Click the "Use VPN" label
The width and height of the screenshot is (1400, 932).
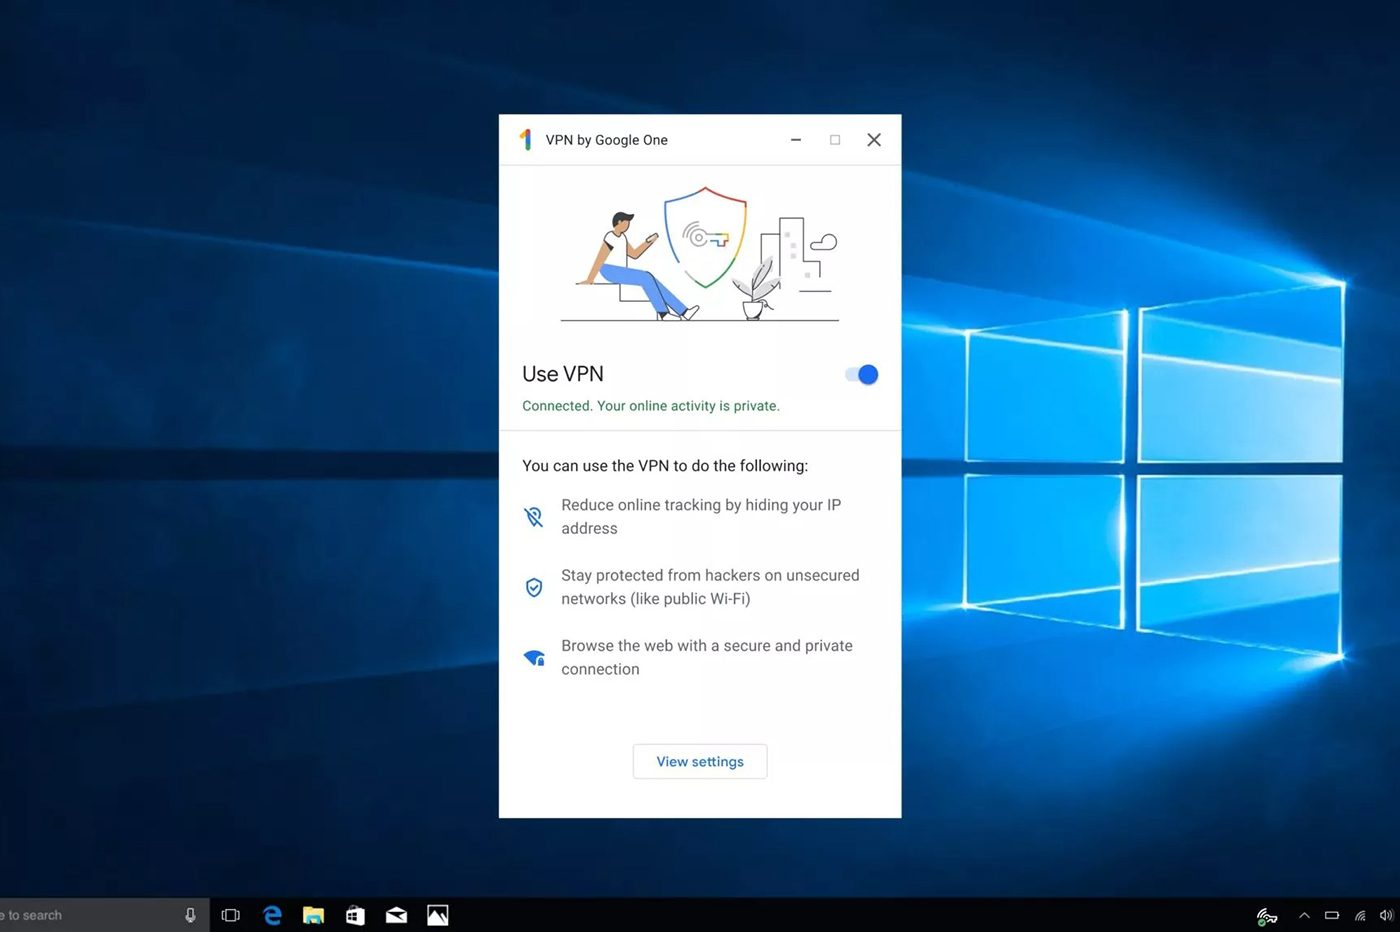click(563, 374)
